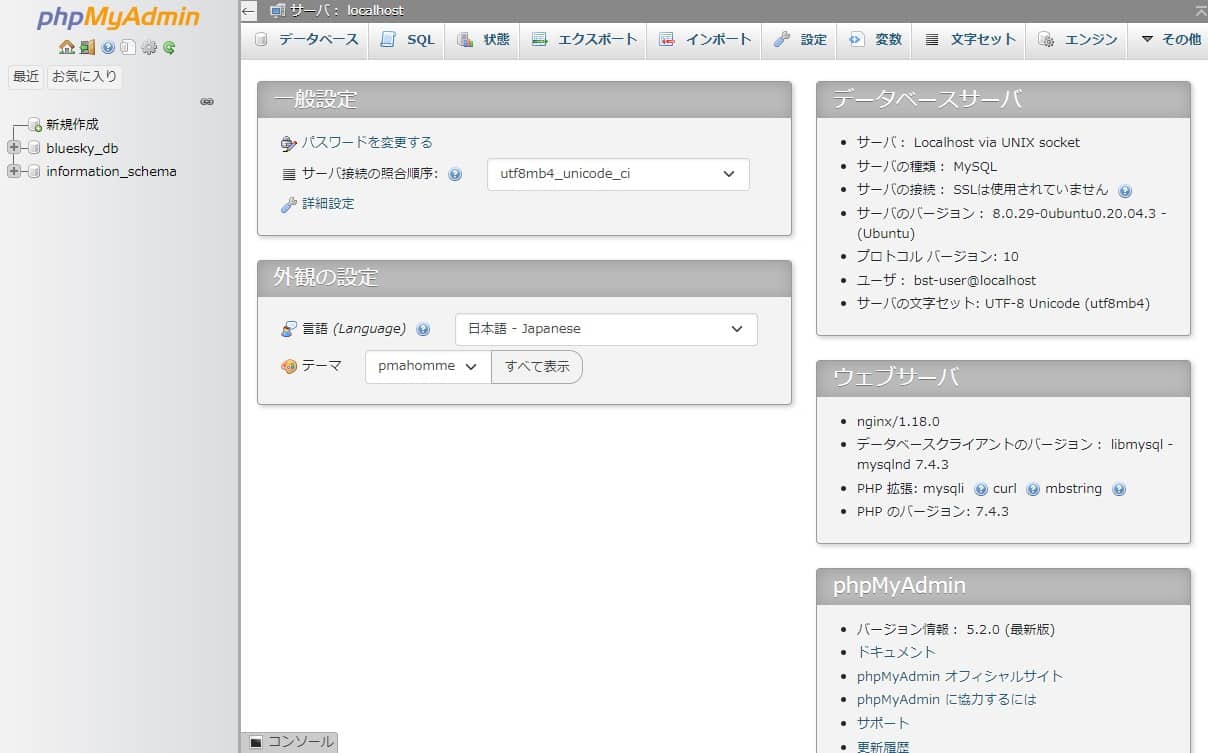Open the エクスポート export tab
This screenshot has height=753, width=1208.
[584, 40]
